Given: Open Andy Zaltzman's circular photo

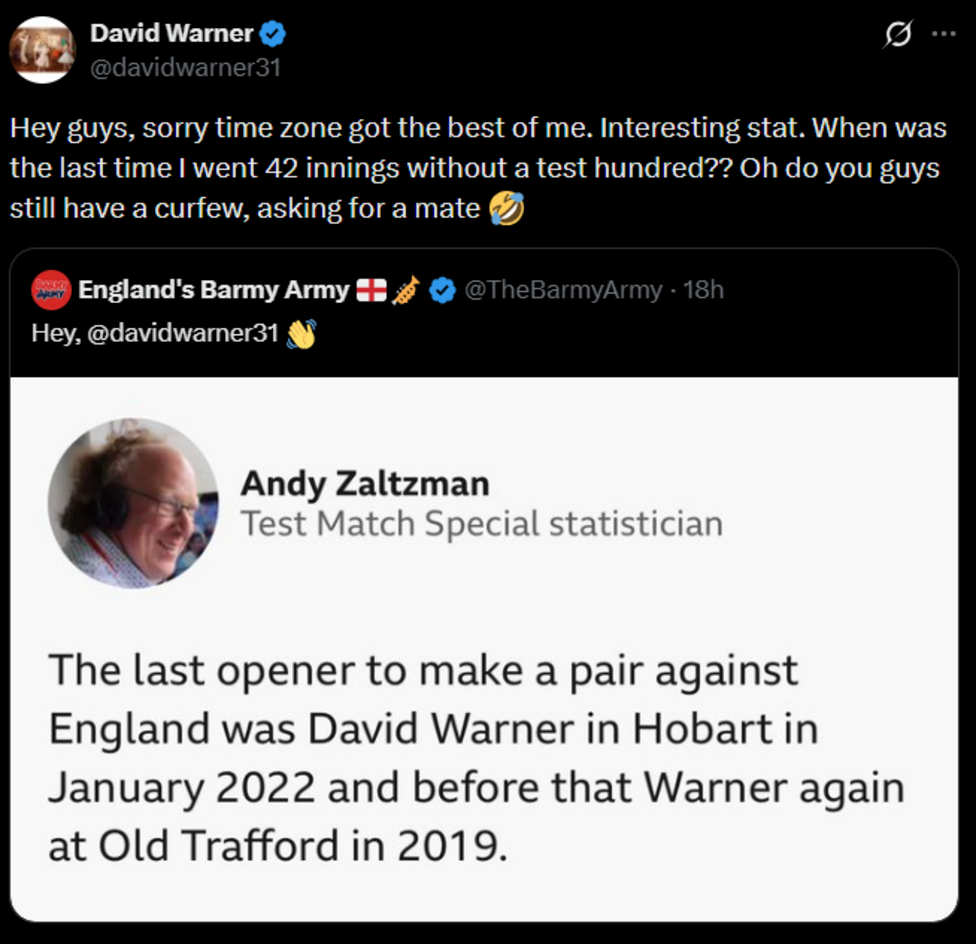Looking at the screenshot, I should tap(133, 503).
